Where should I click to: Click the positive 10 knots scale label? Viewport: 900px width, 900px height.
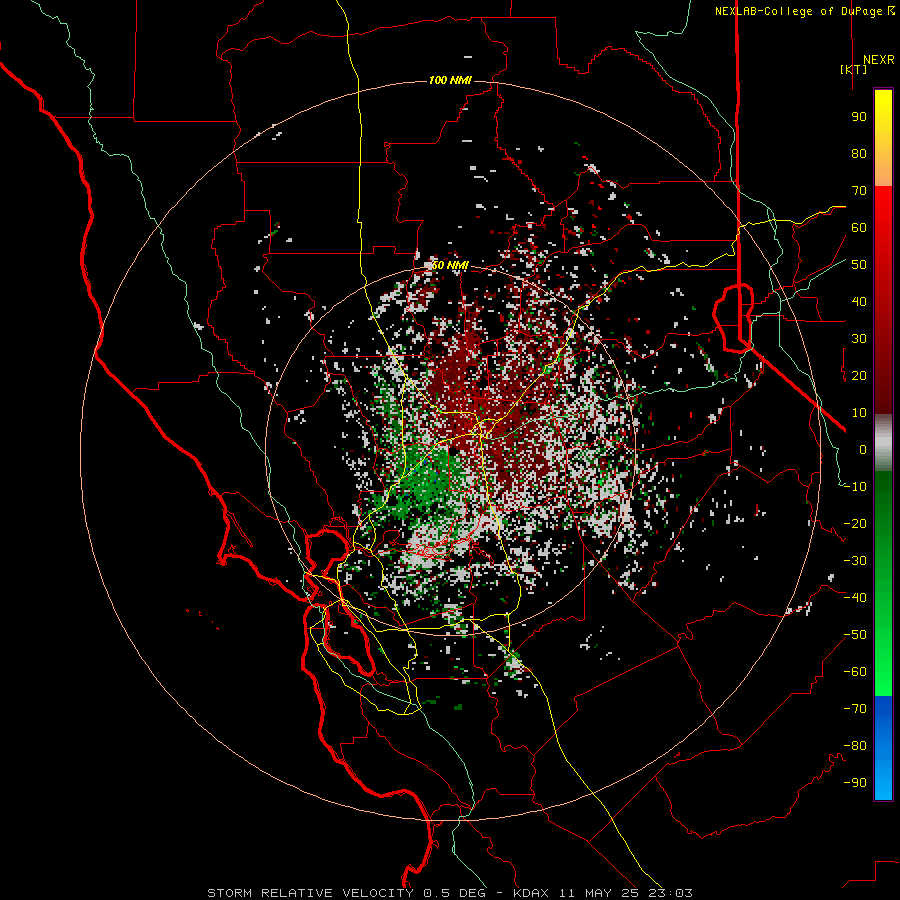(859, 413)
